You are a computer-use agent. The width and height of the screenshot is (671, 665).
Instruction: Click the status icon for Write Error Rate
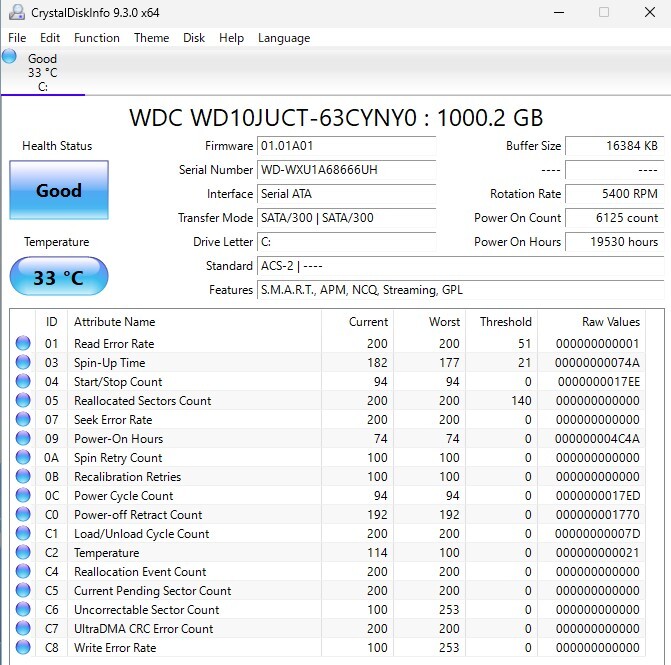23,647
